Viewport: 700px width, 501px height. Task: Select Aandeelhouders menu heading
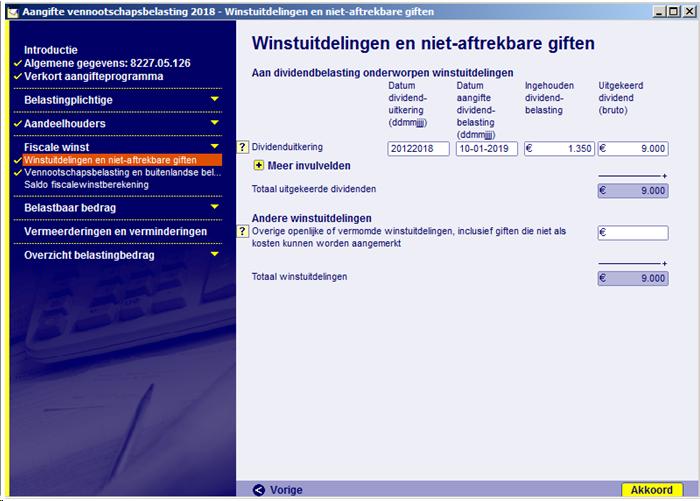coord(65,124)
